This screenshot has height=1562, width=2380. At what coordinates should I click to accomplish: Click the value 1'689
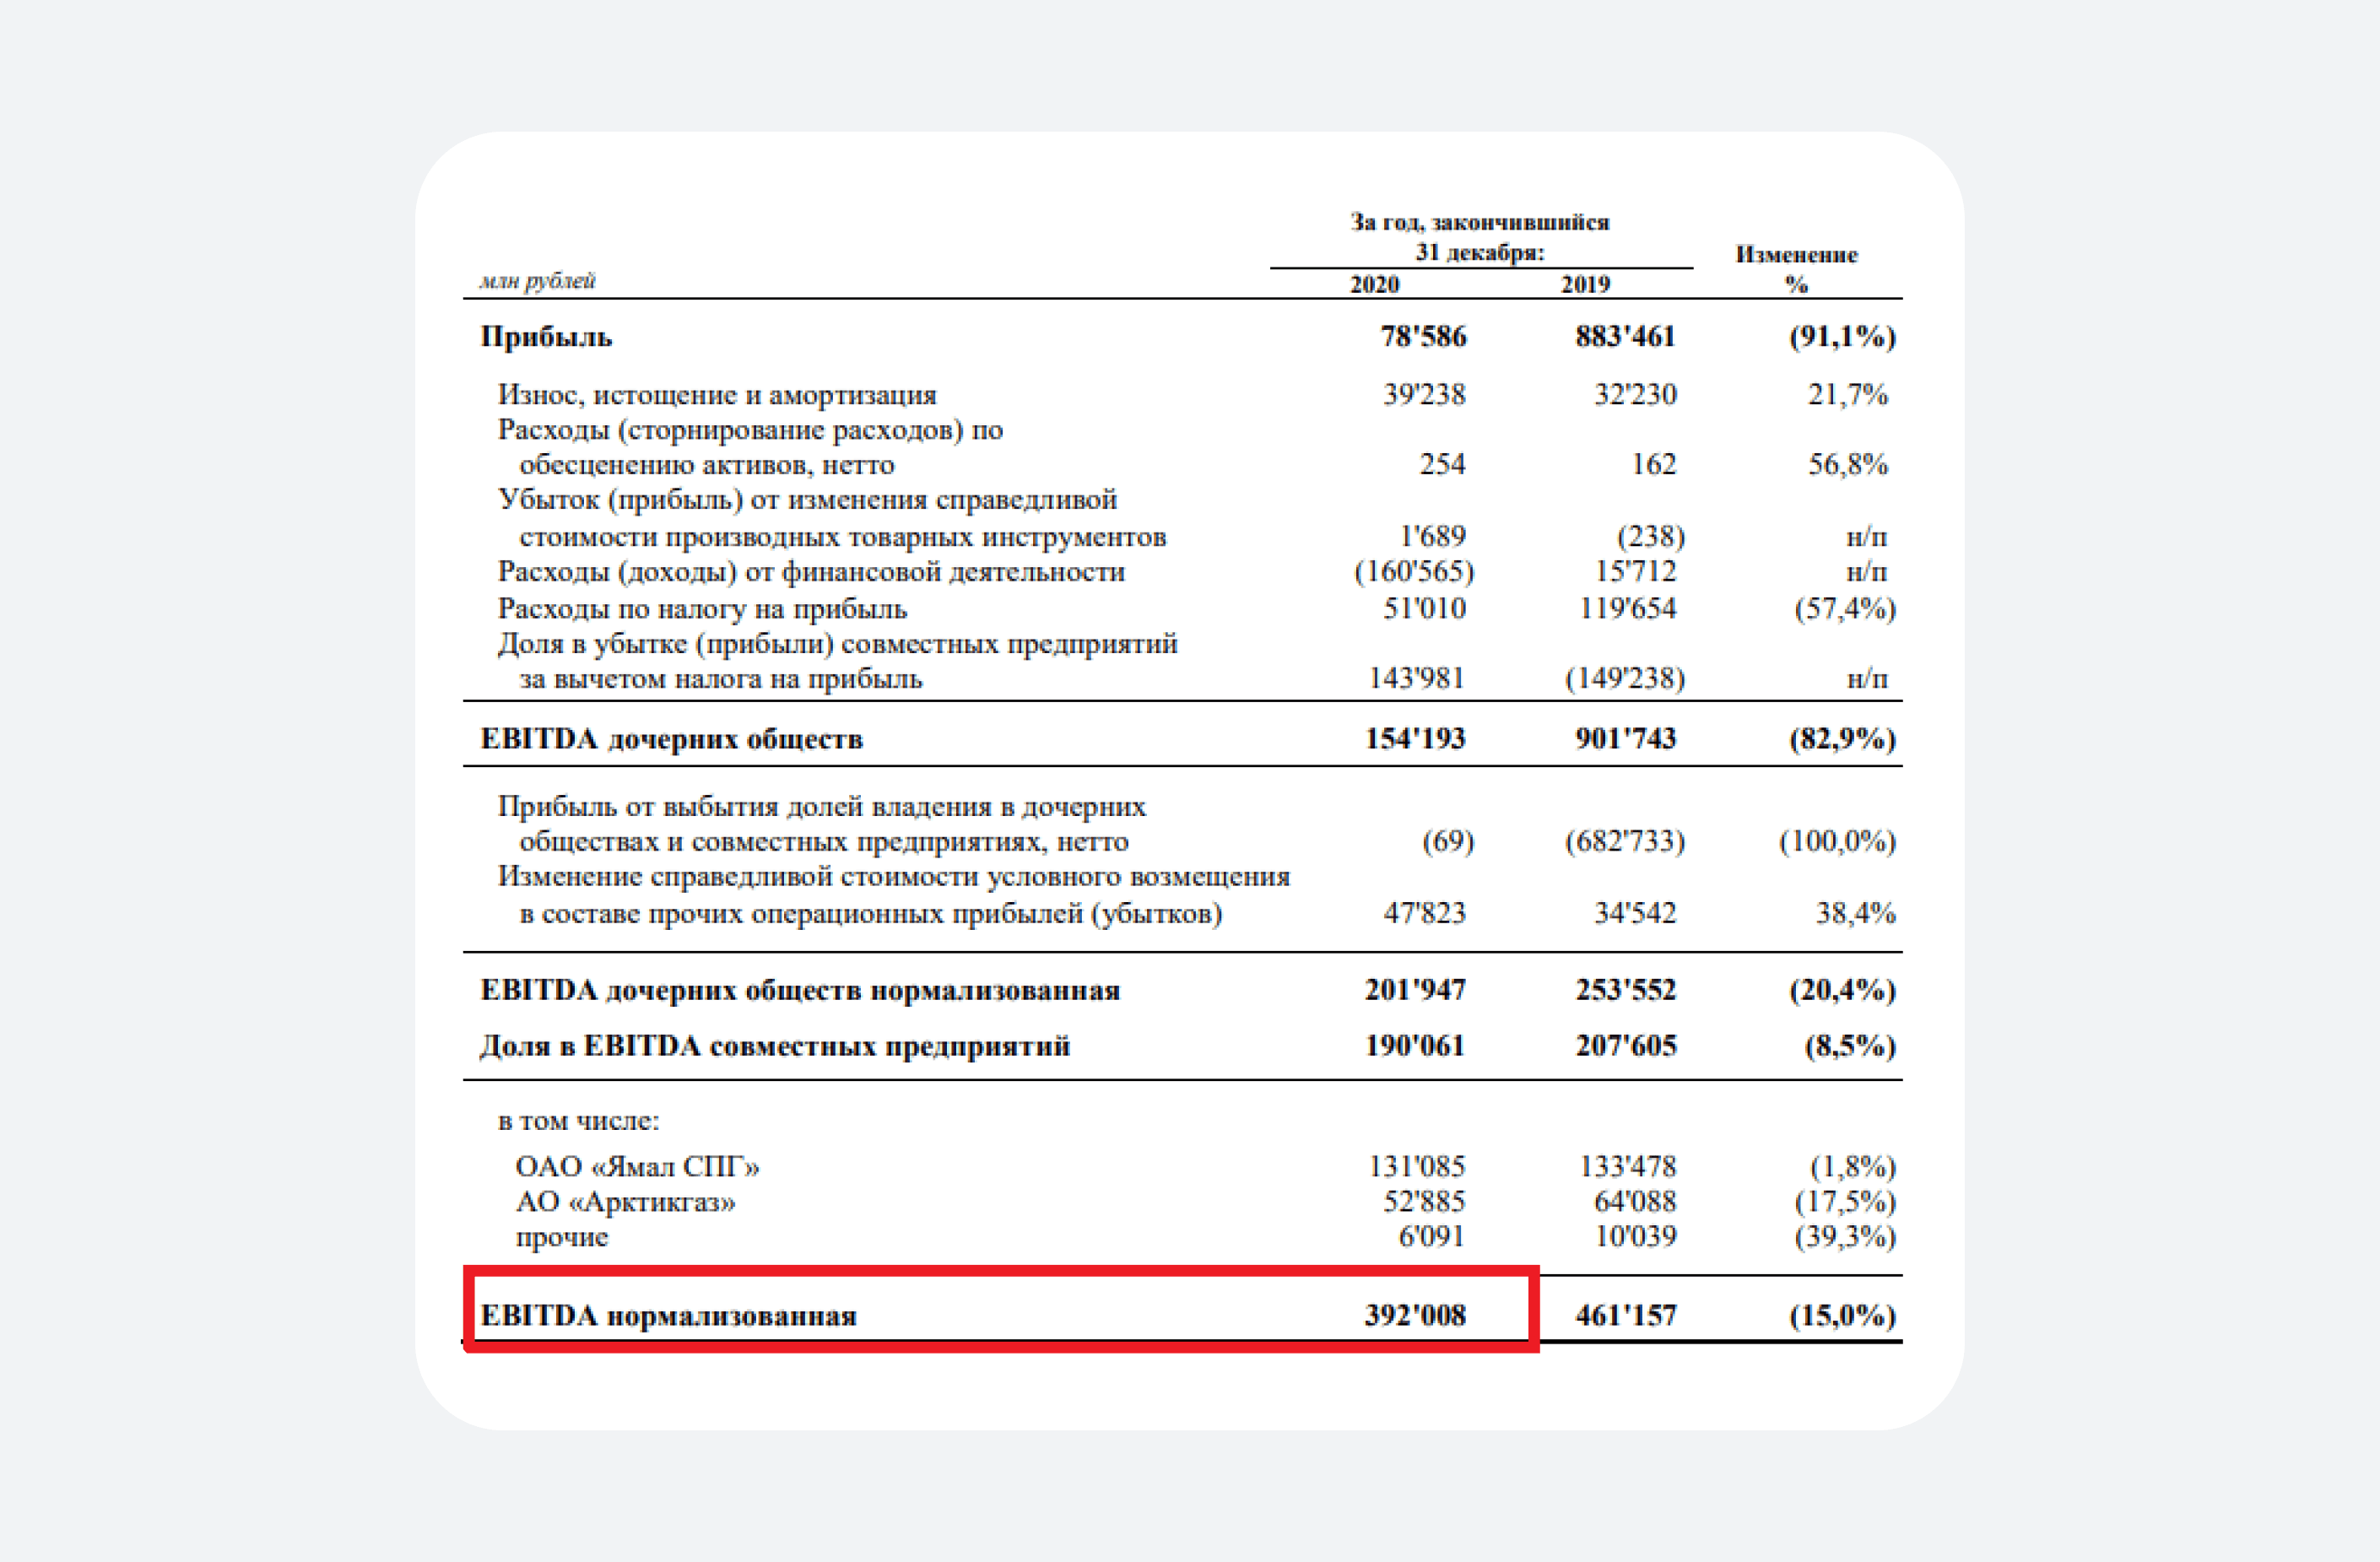point(1433,536)
